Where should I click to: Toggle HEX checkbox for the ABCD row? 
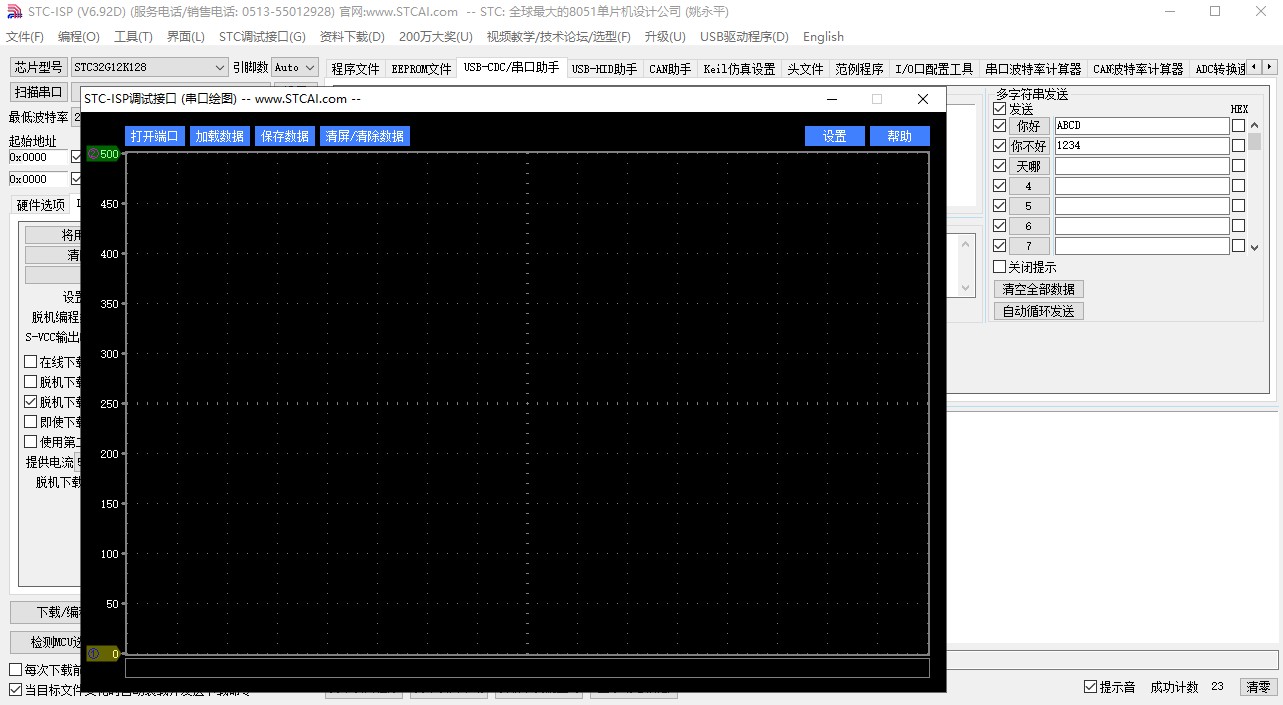1238,126
